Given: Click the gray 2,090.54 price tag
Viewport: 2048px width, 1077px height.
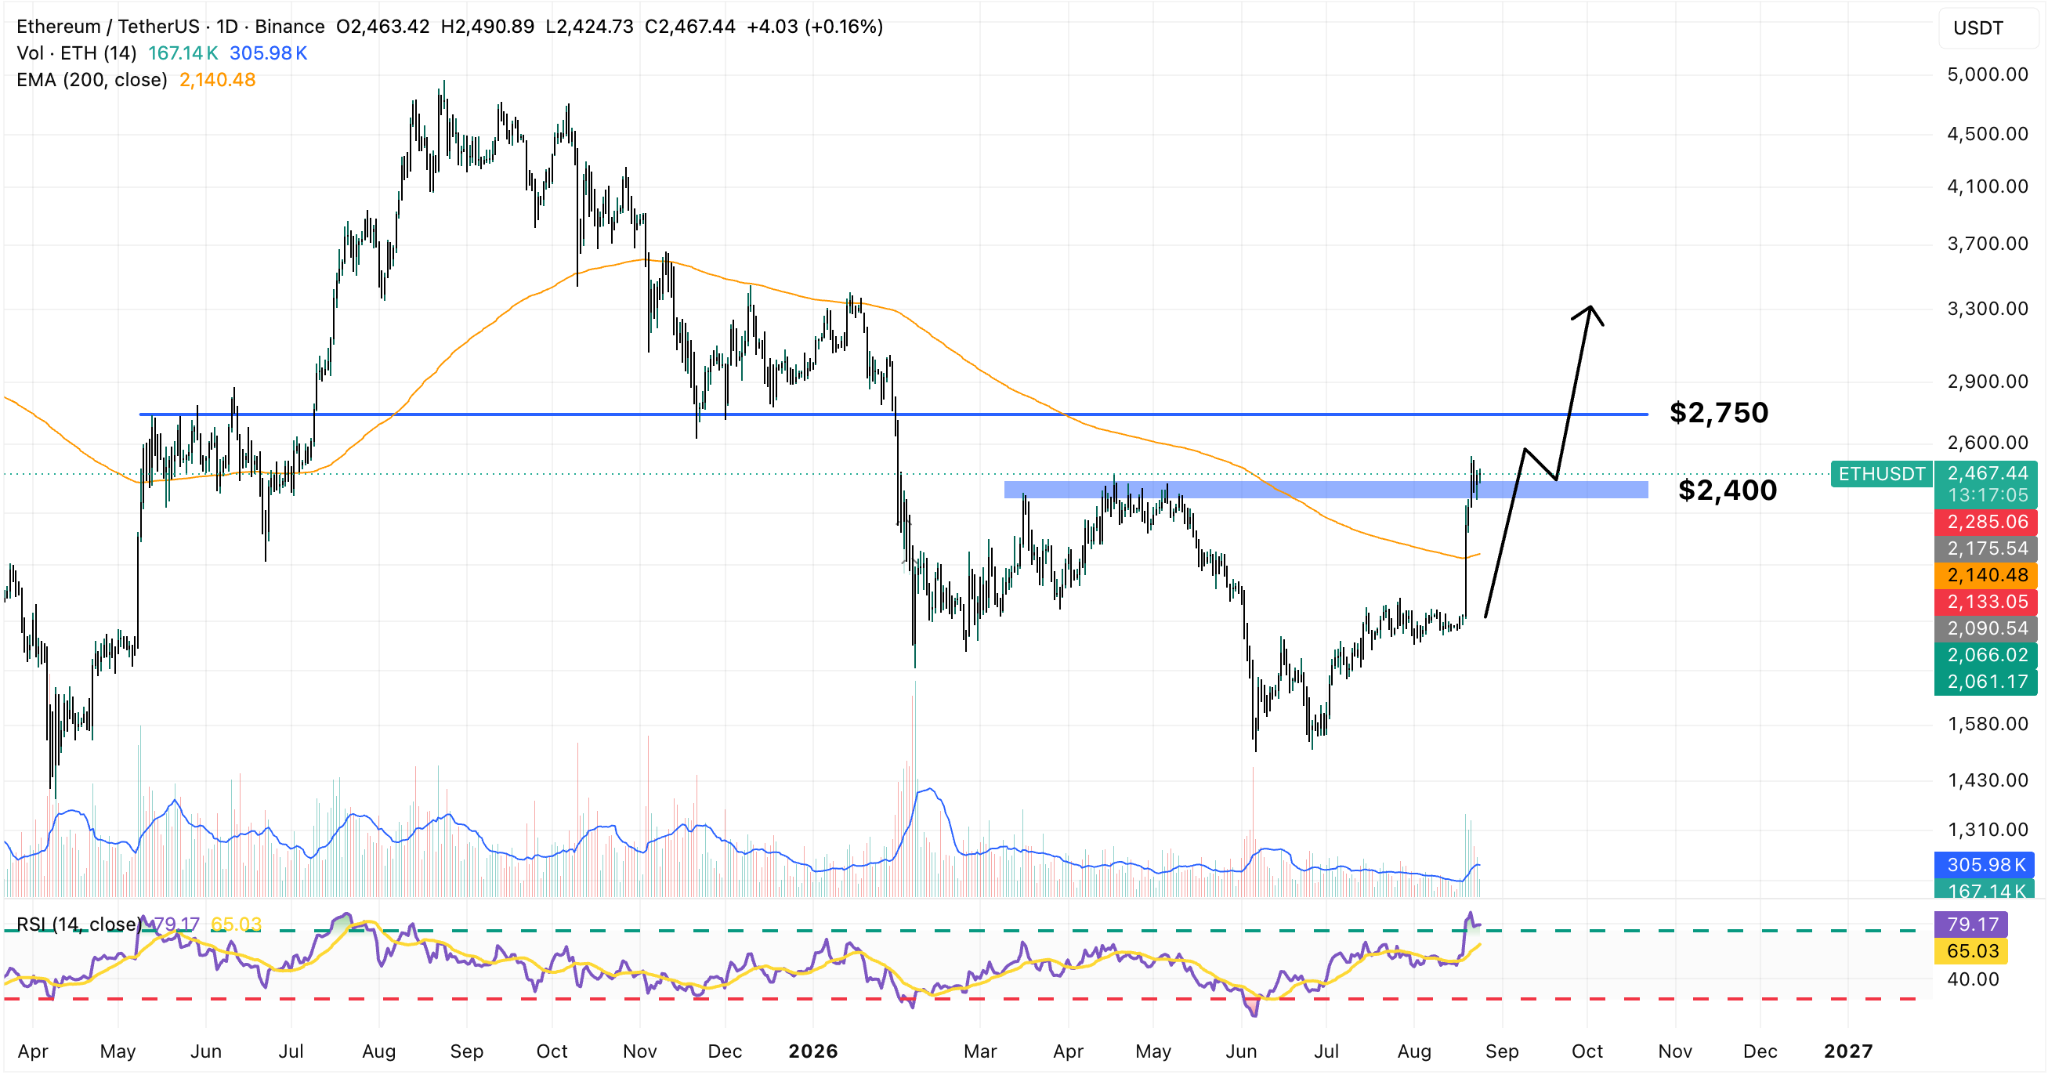Looking at the screenshot, I should pos(1986,629).
